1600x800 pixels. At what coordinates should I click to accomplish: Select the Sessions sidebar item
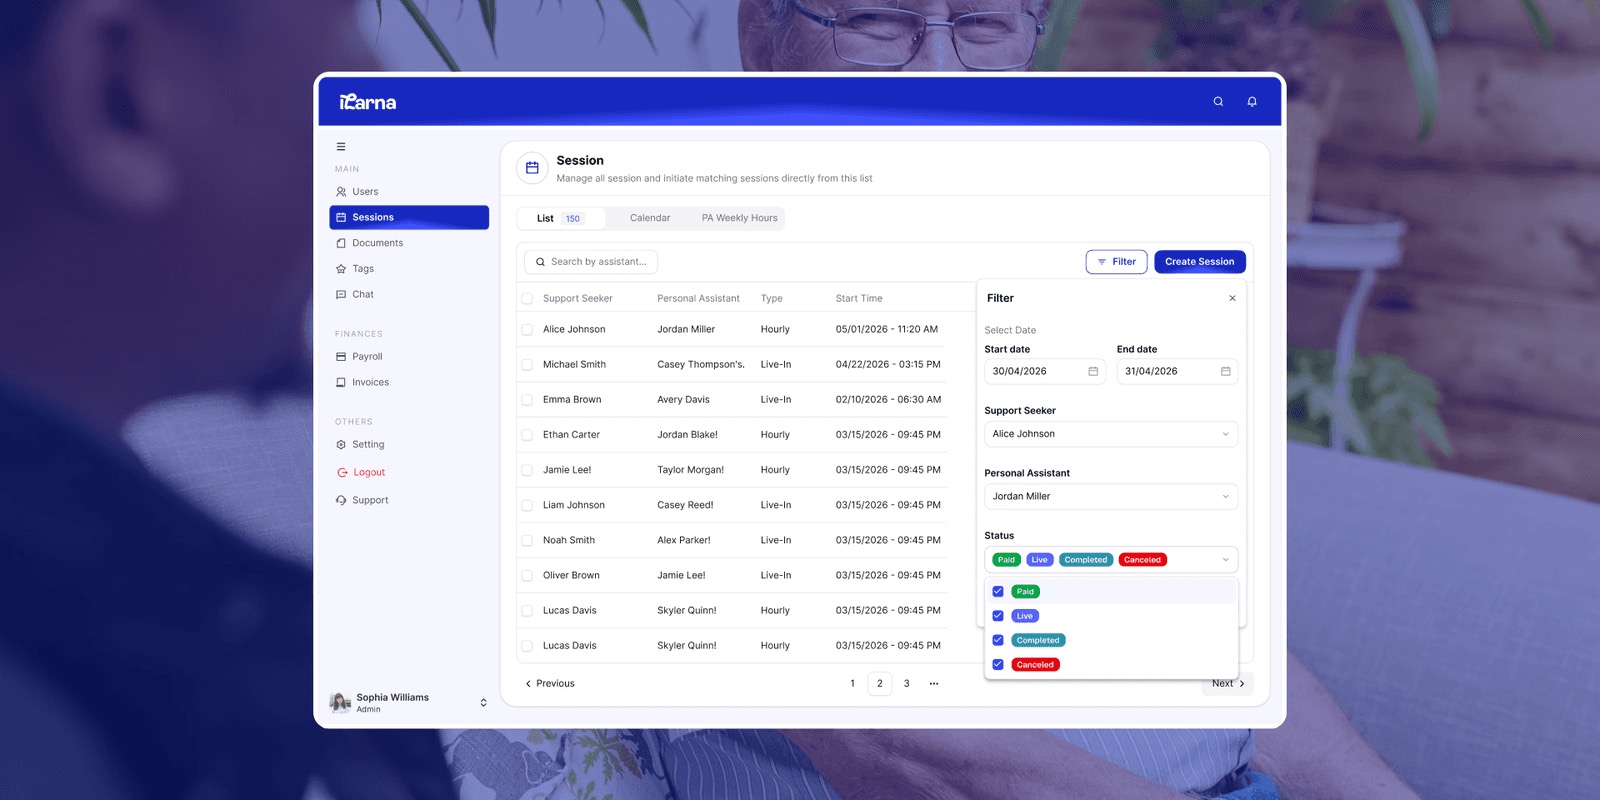(x=409, y=217)
